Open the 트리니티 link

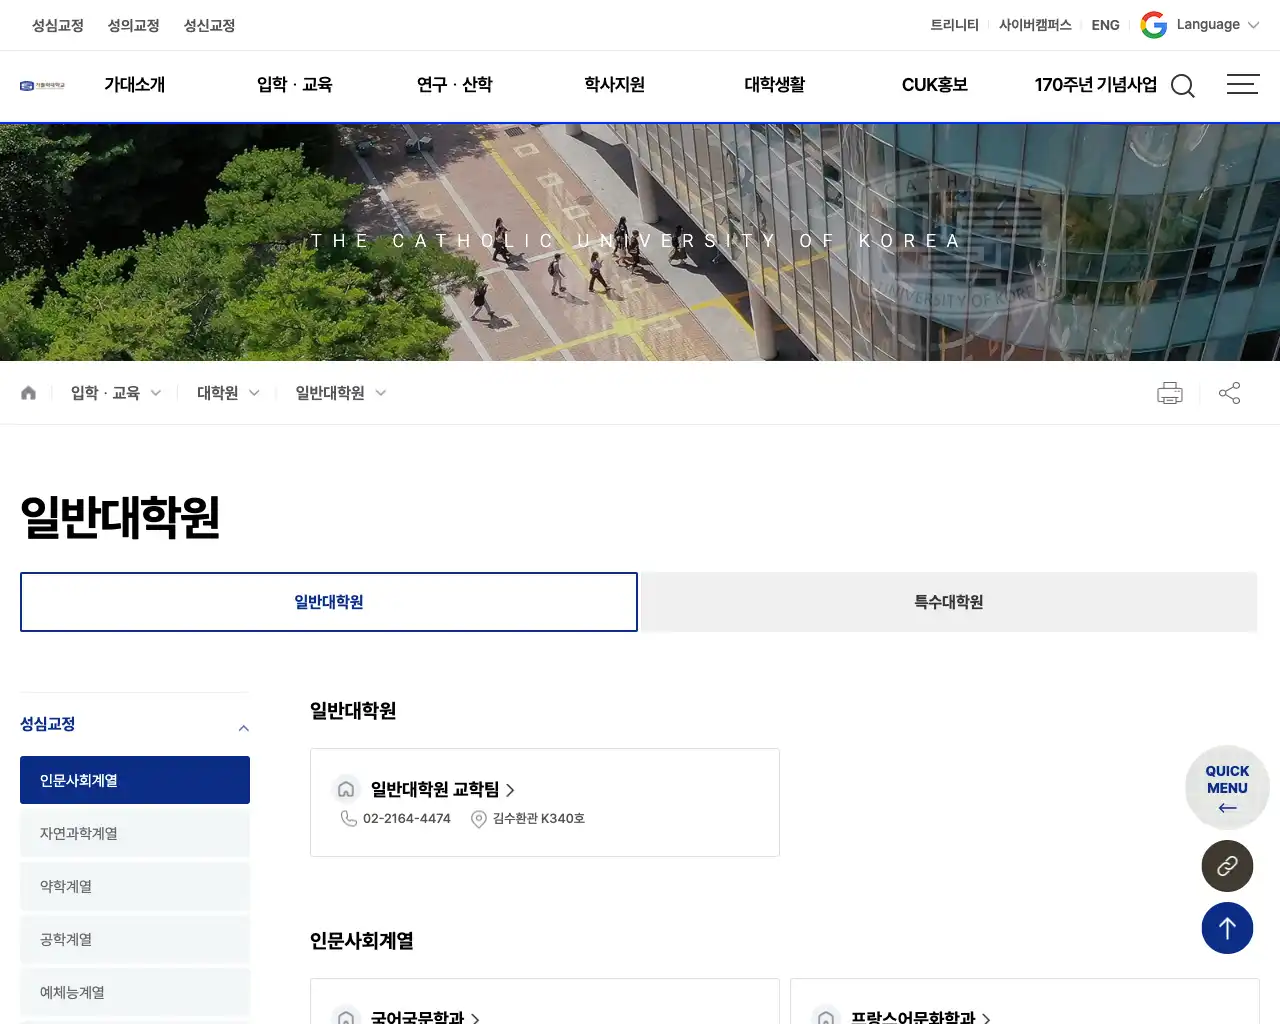[x=954, y=25]
